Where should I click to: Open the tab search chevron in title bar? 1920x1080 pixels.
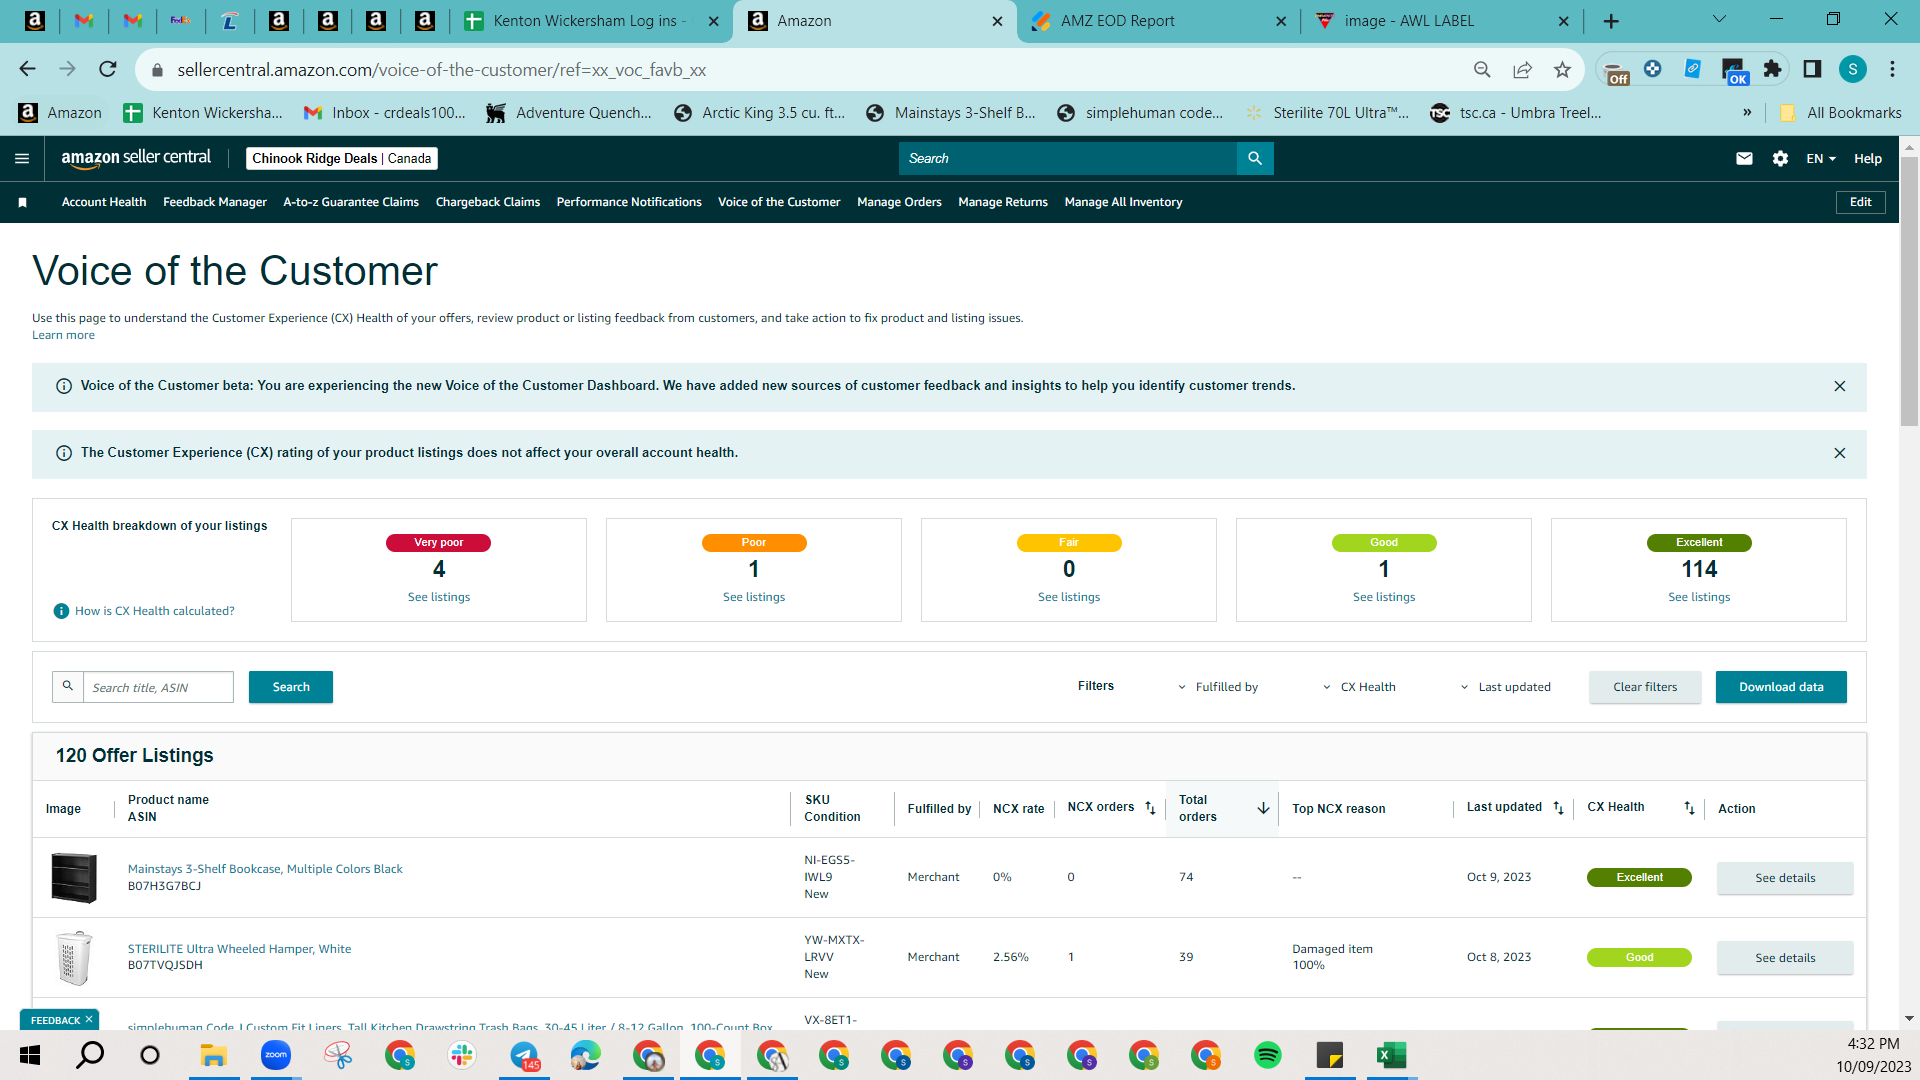click(x=1719, y=19)
